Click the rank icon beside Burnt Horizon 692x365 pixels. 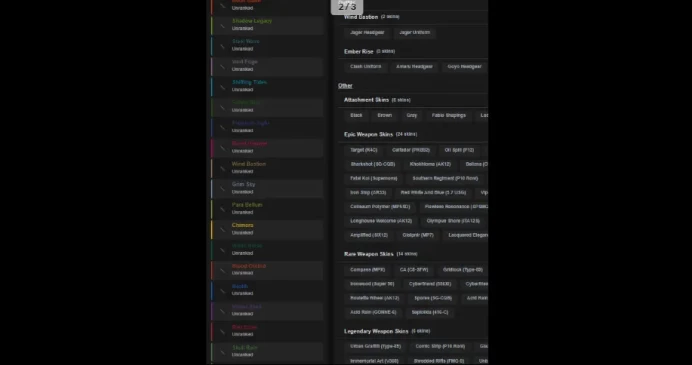point(223,148)
